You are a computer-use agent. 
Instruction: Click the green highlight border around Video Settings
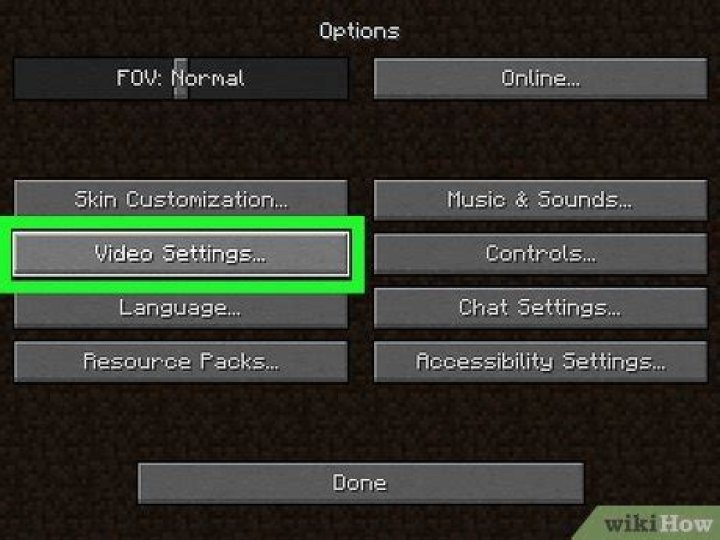pyautogui.click(x=182, y=224)
